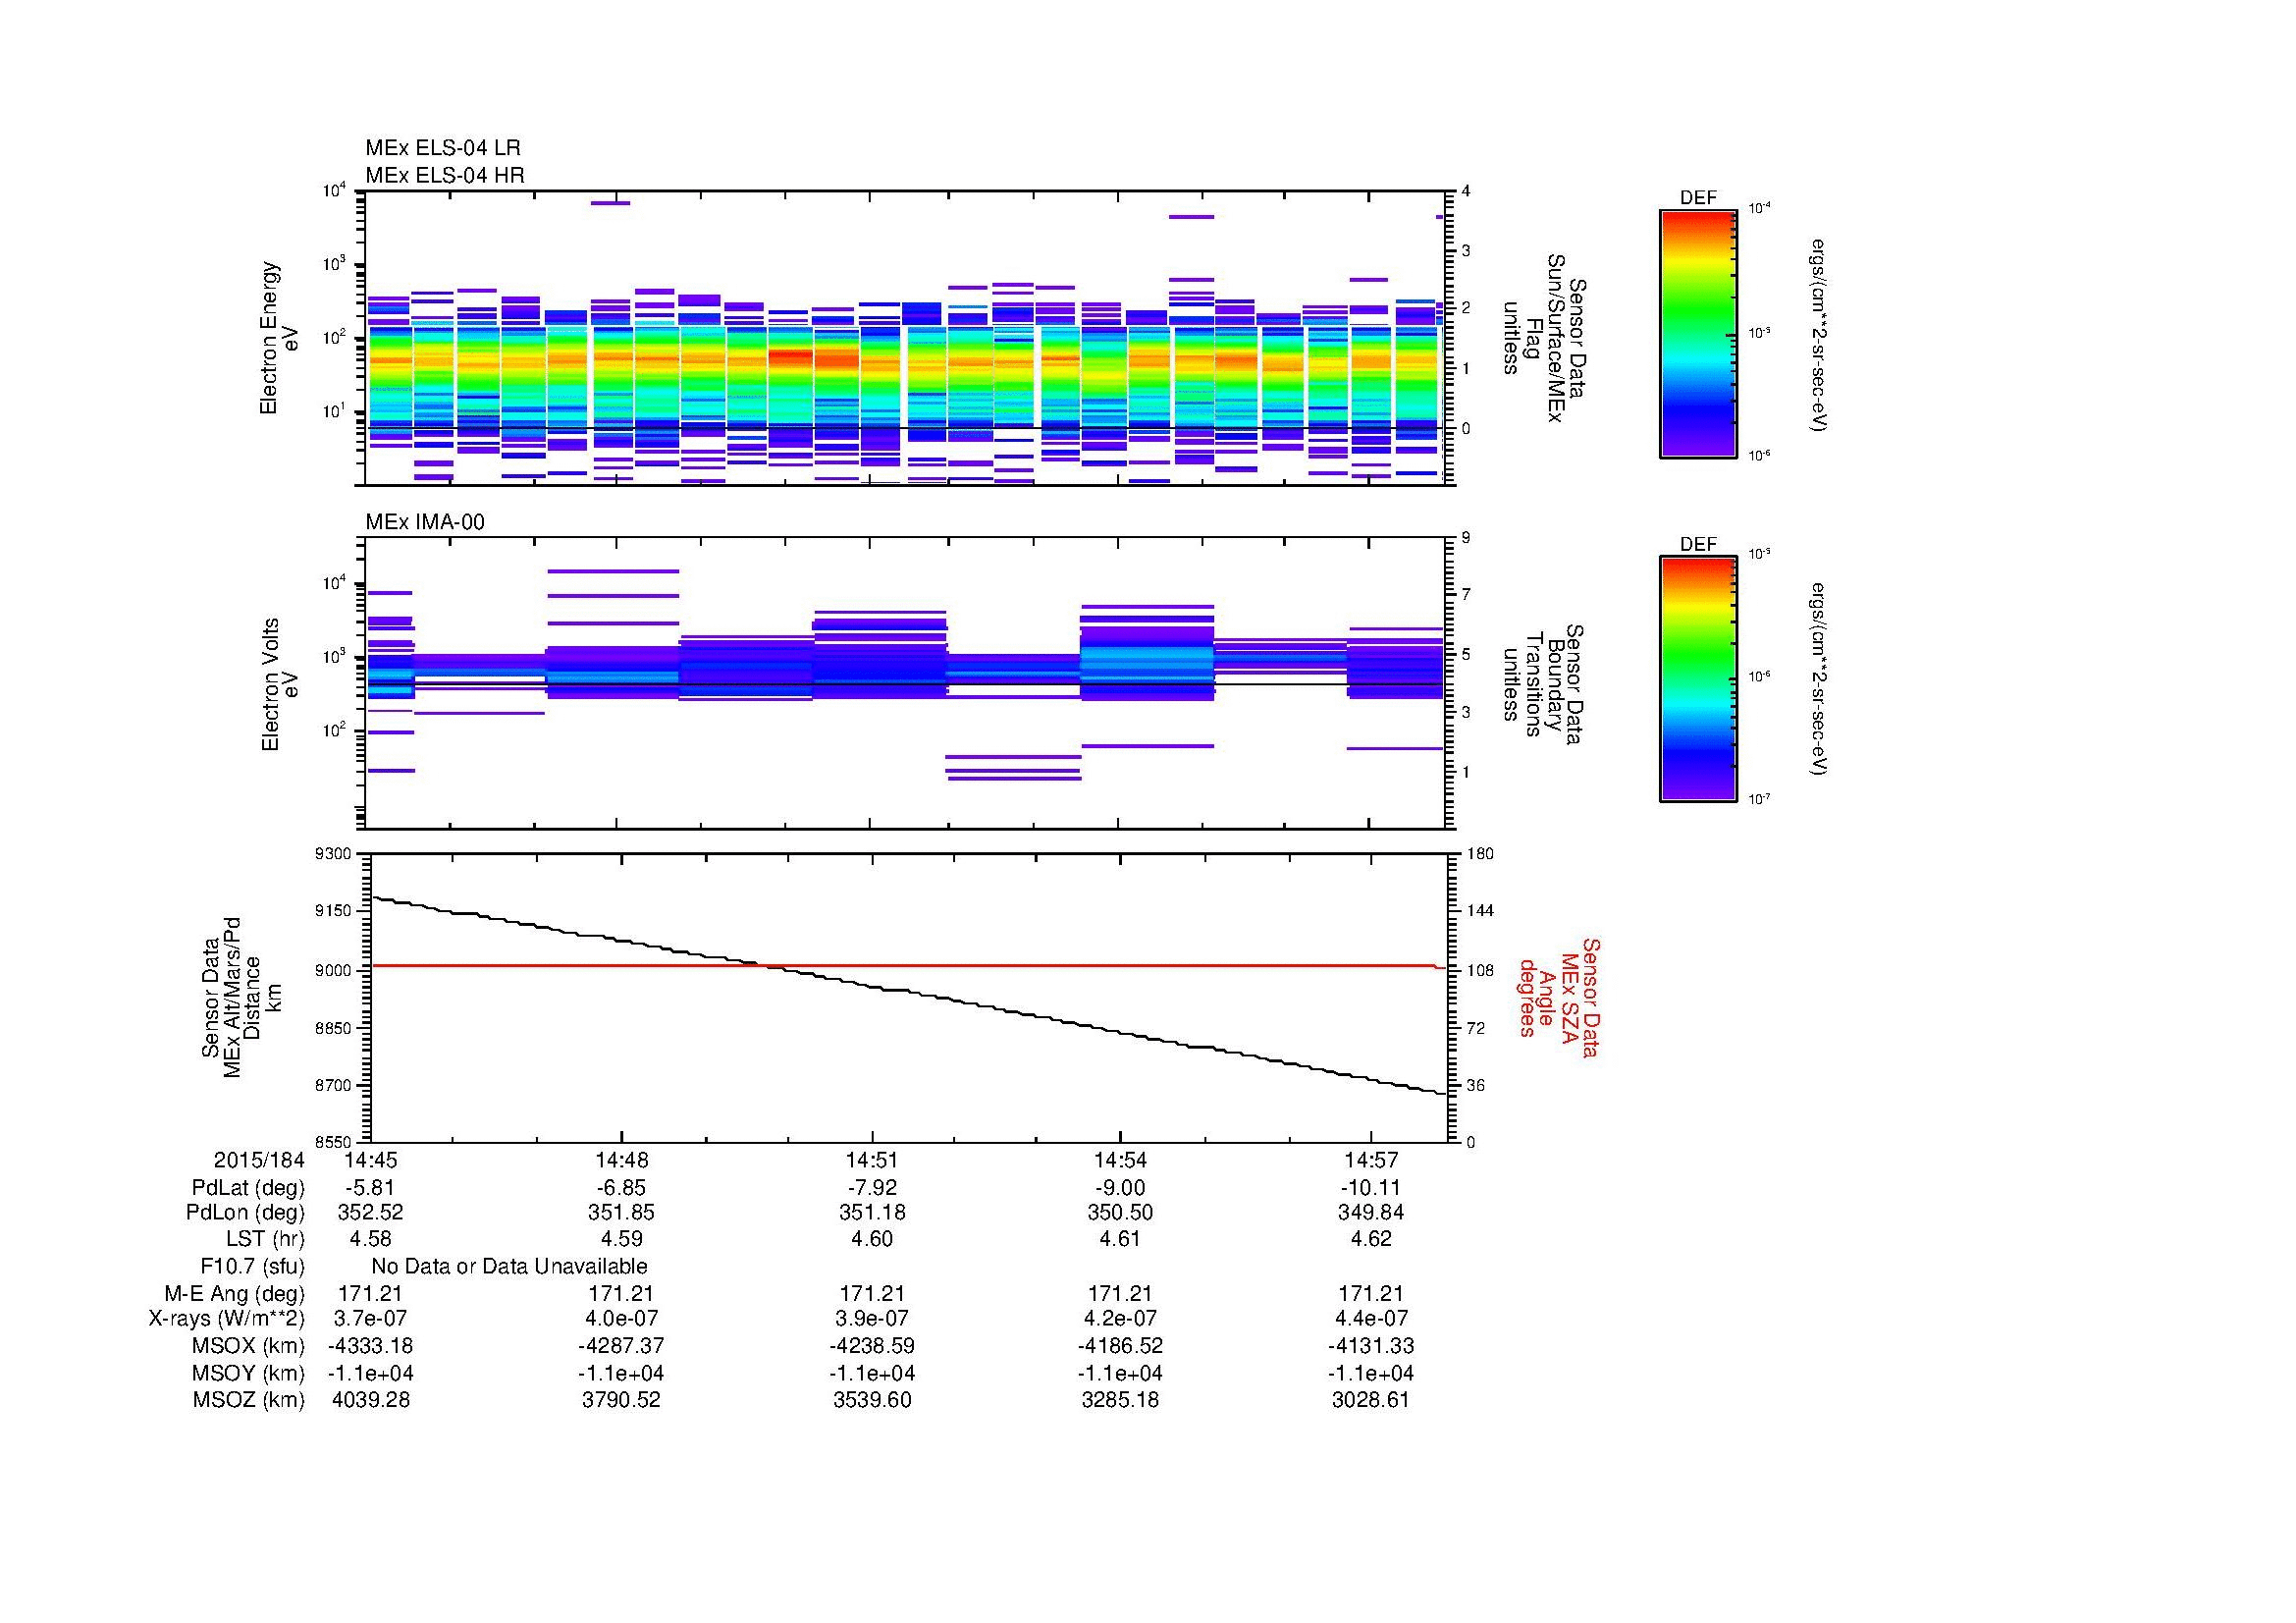The image size is (2296, 1623).
Task: Click the ELS colorbar 'DEF' heading
Action: pyautogui.click(x=1698, y=198)
